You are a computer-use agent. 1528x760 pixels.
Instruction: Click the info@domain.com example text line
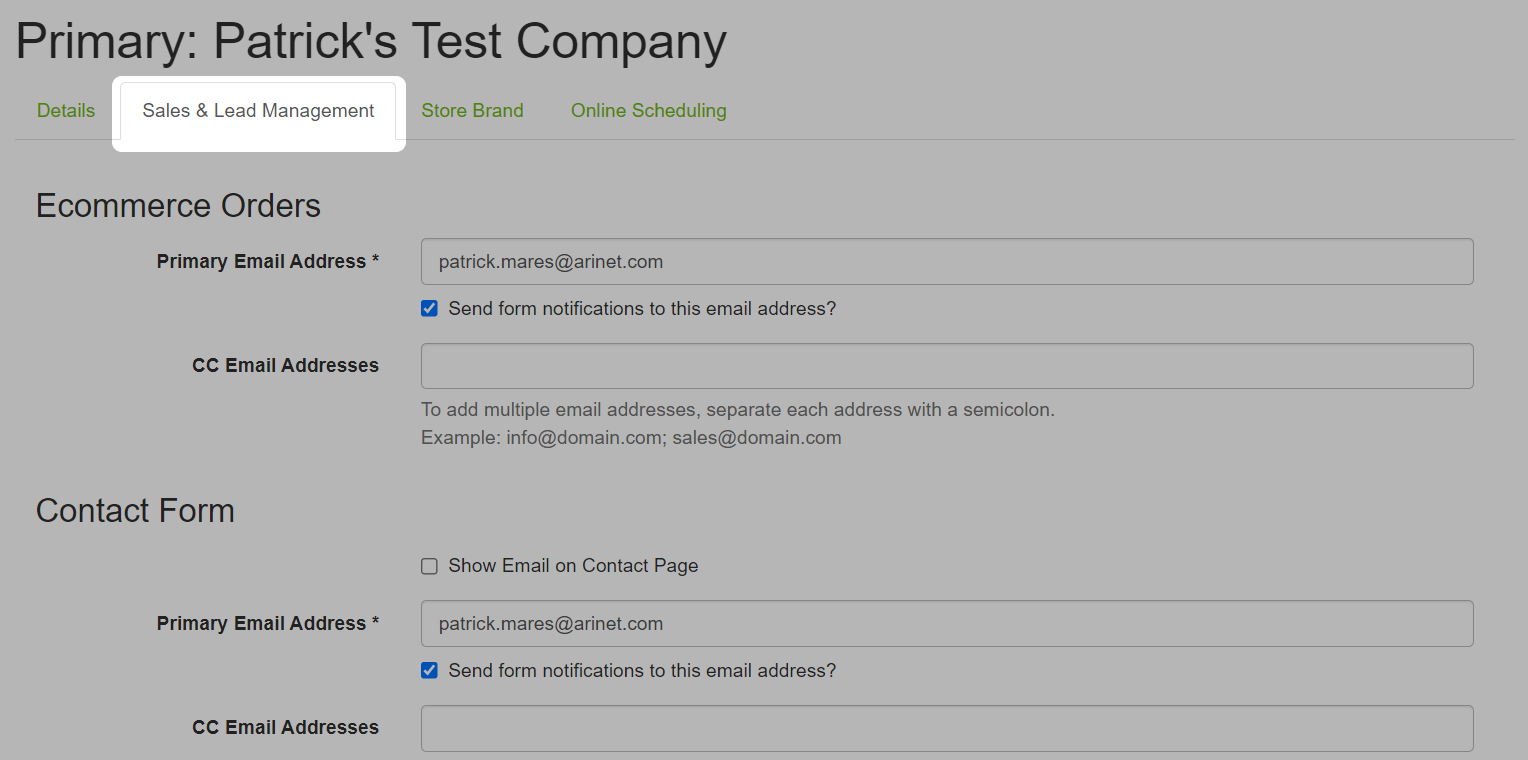[631, 438]
